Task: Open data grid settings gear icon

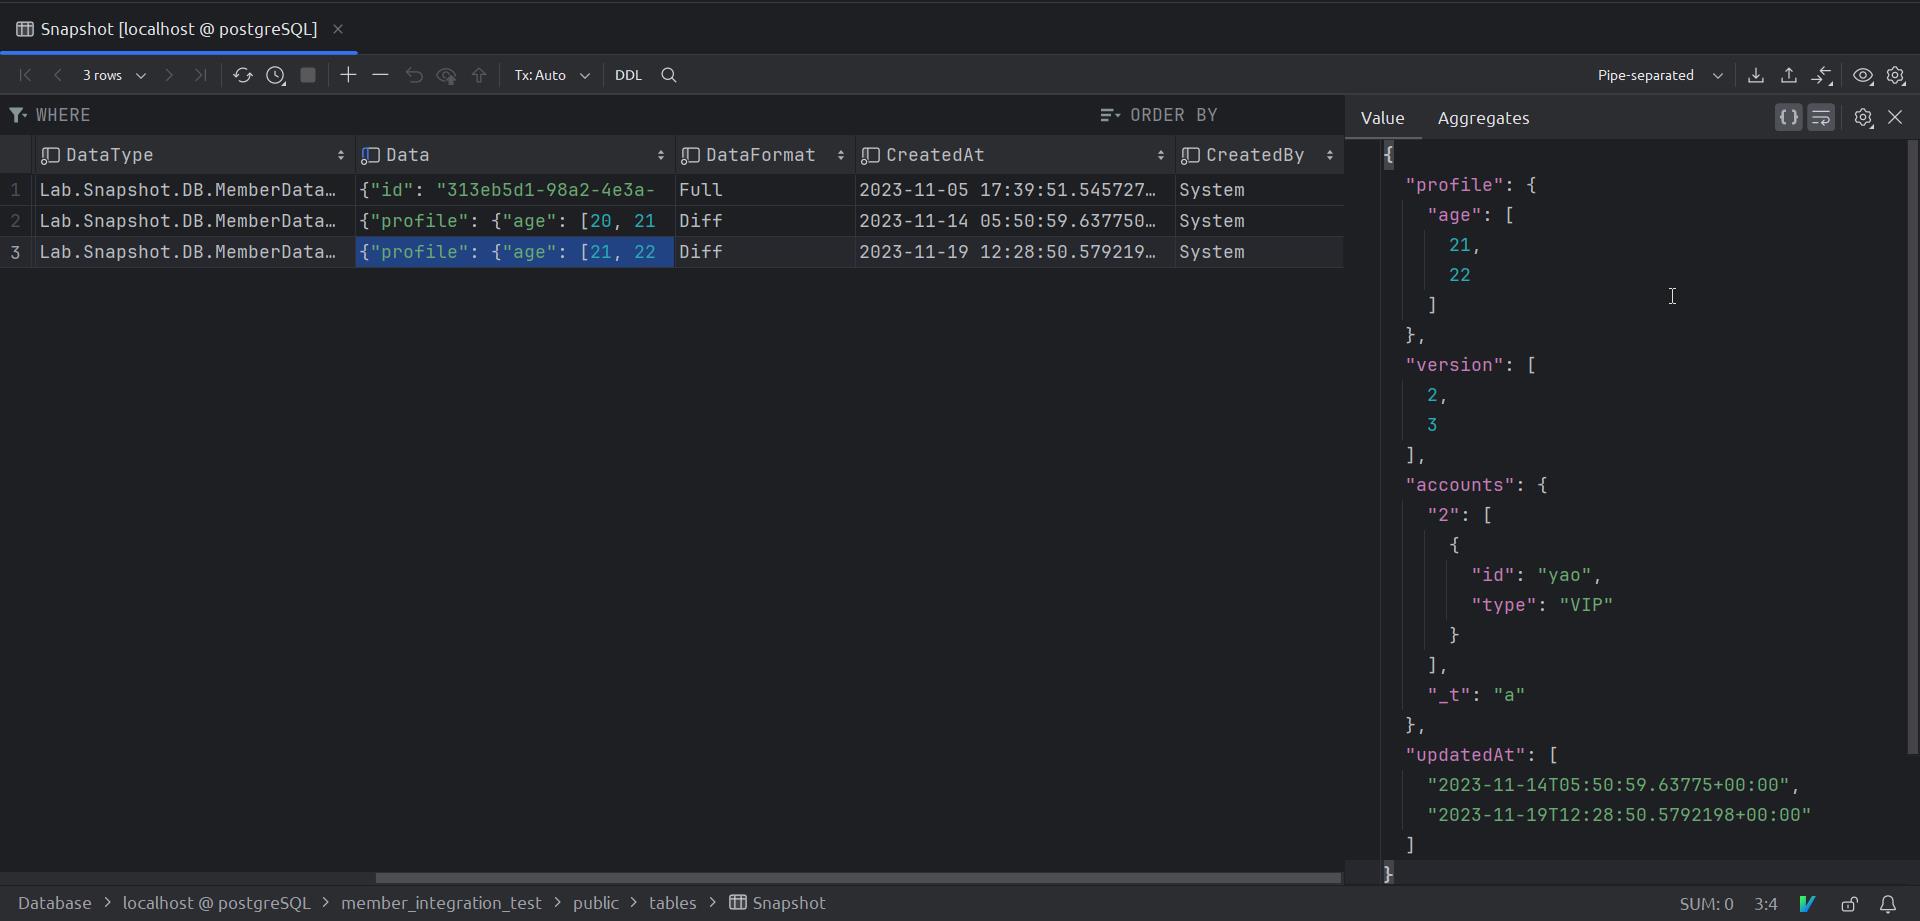Action: [1895, 75]
